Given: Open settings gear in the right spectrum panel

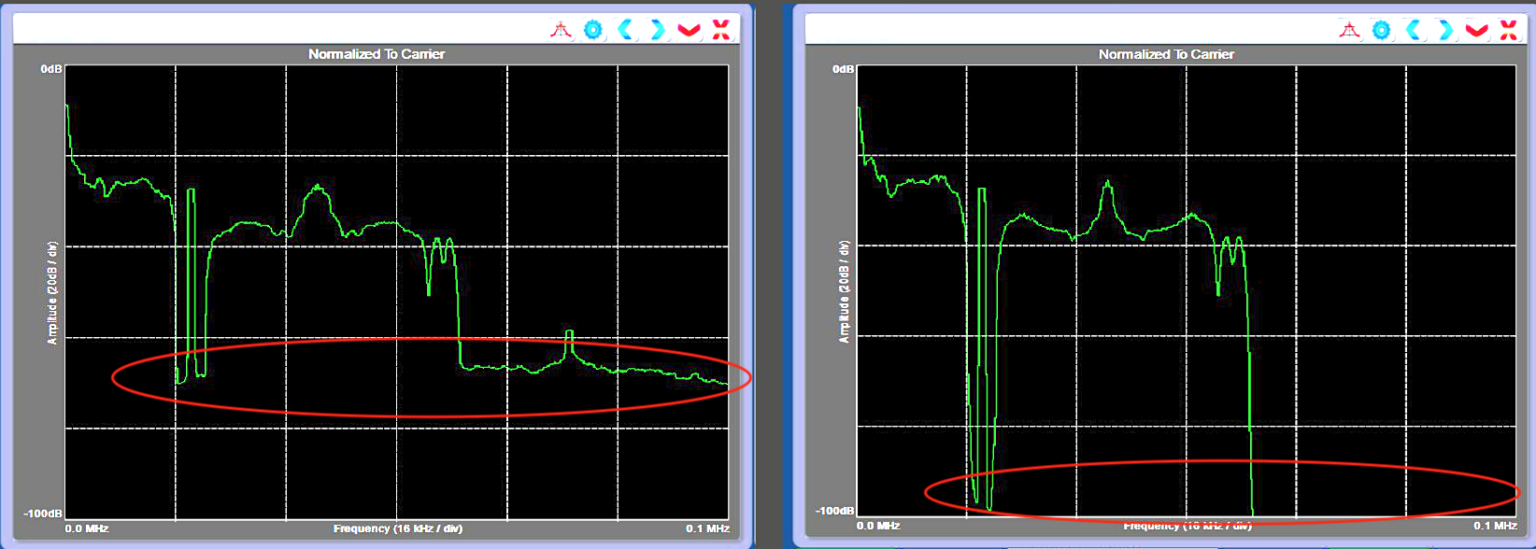Looking at the screenshot, I should tap(1382, 29).
